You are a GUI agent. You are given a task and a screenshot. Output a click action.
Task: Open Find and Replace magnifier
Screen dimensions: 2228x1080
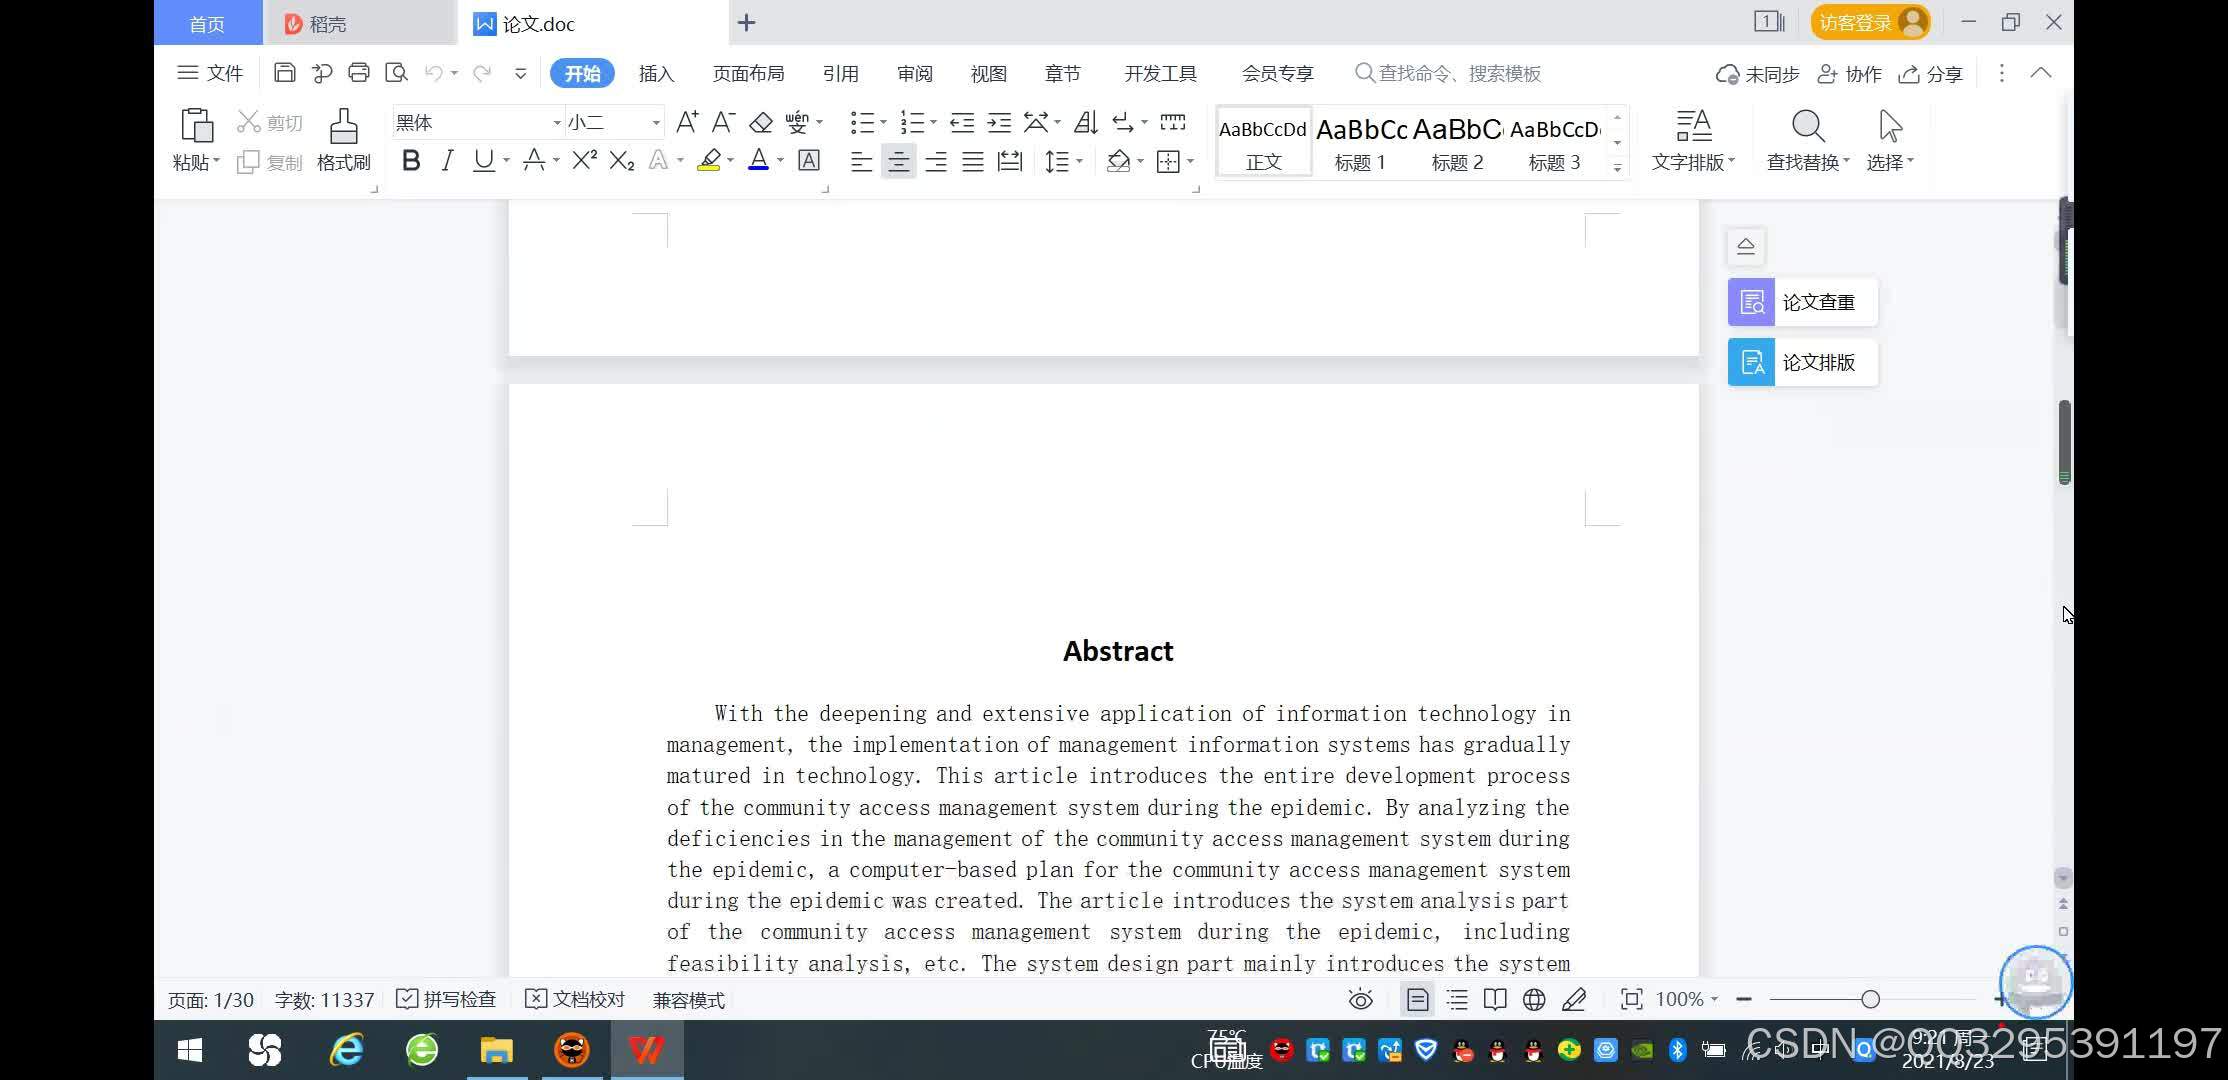point(1807,127)
